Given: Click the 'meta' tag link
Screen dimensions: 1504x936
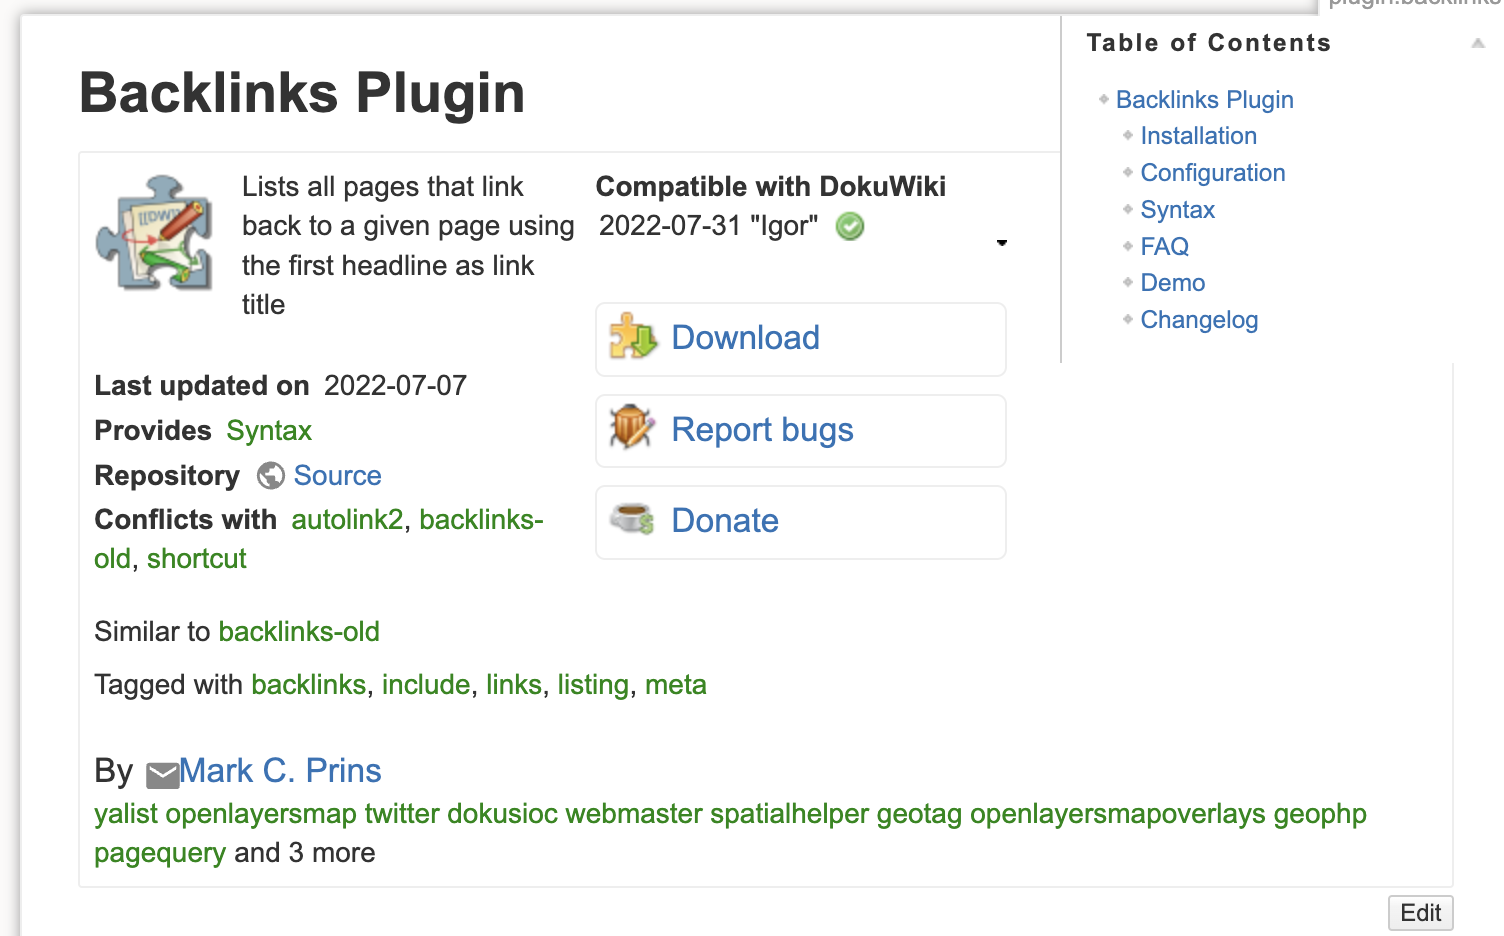Looking at the screenshot, I should [675, 685].
